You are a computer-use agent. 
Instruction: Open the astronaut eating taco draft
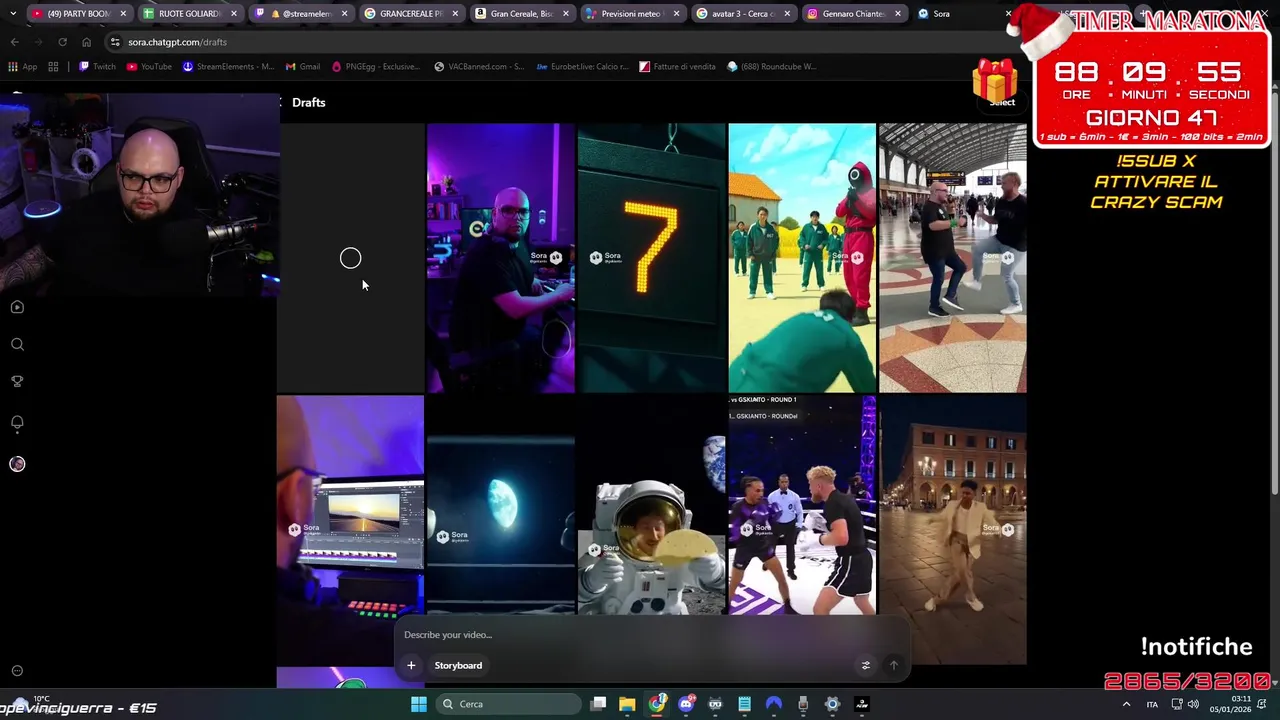(651, 505)
